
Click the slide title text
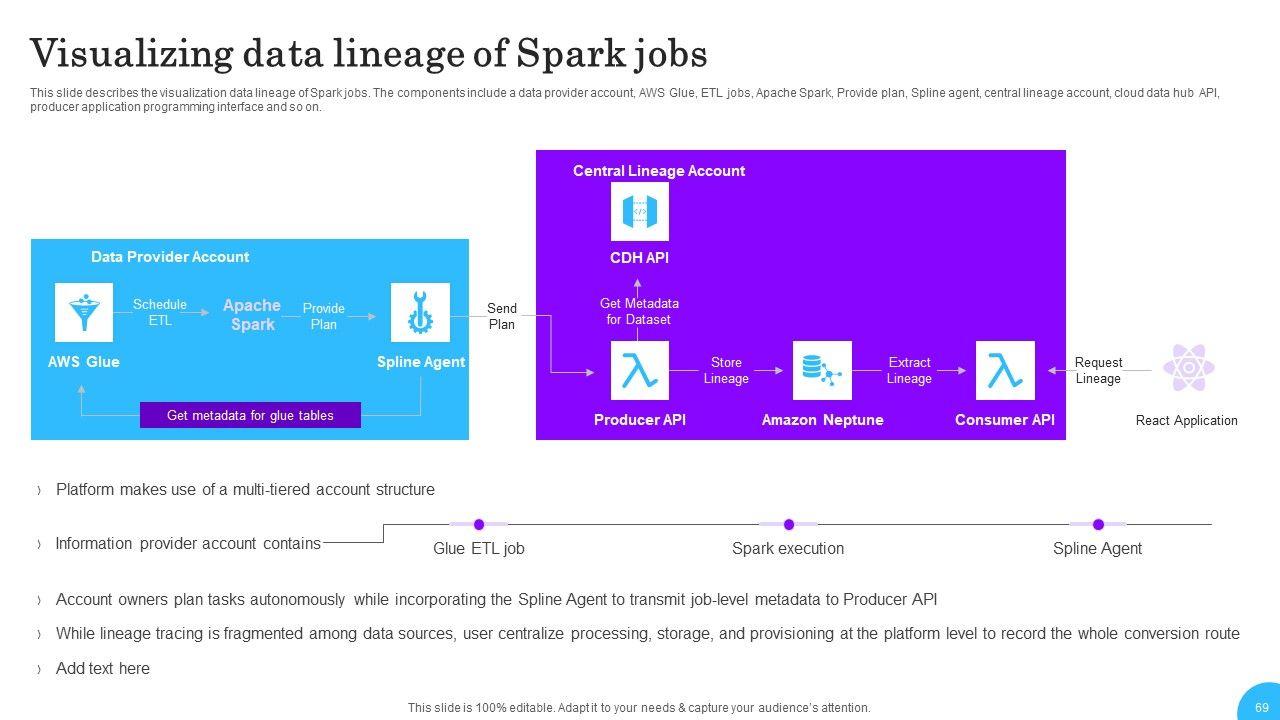(369, 54)
